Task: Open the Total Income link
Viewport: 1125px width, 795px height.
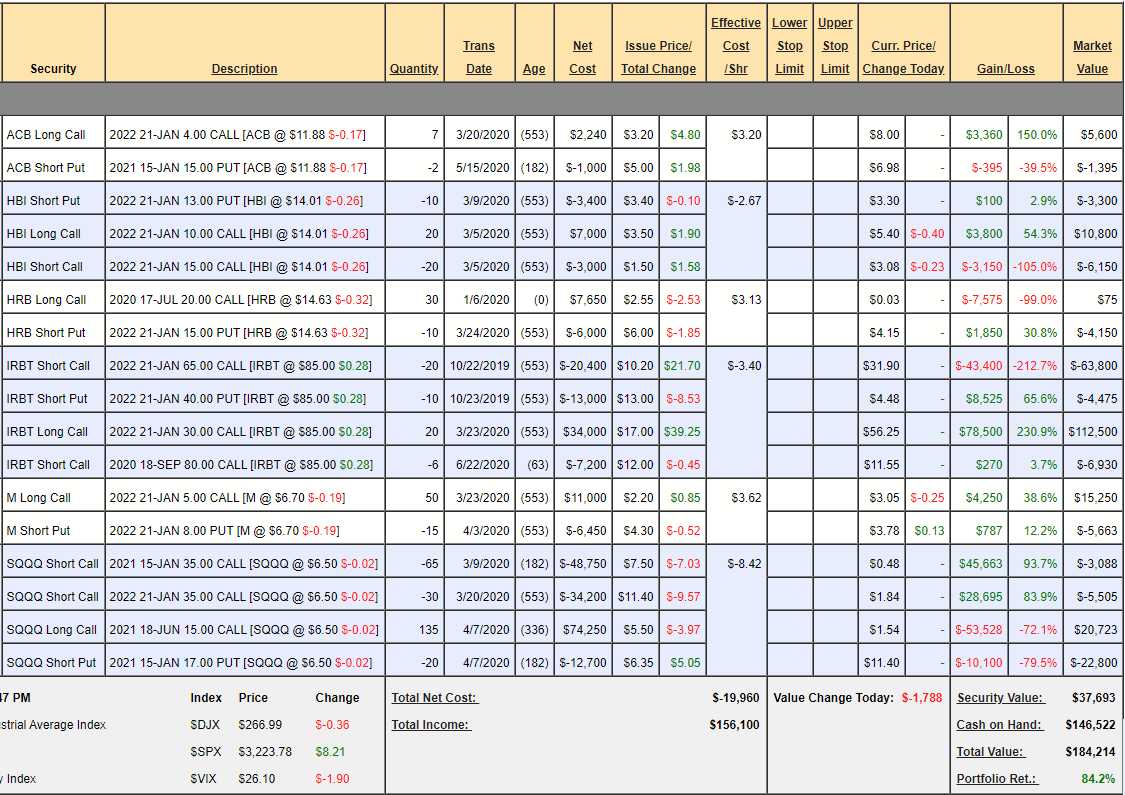Action: pos(430,725)
